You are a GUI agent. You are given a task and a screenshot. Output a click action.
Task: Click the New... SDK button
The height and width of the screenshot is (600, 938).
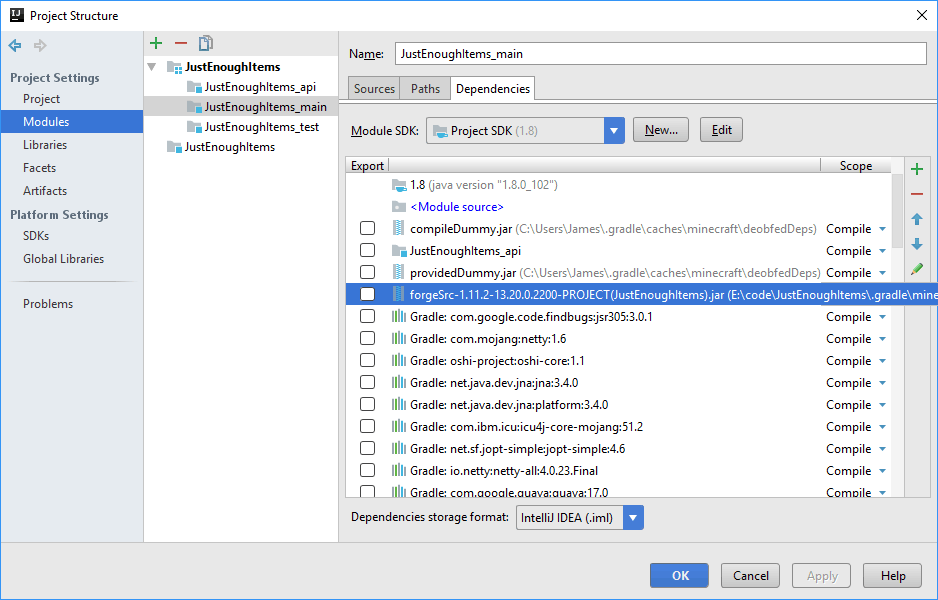661,130
